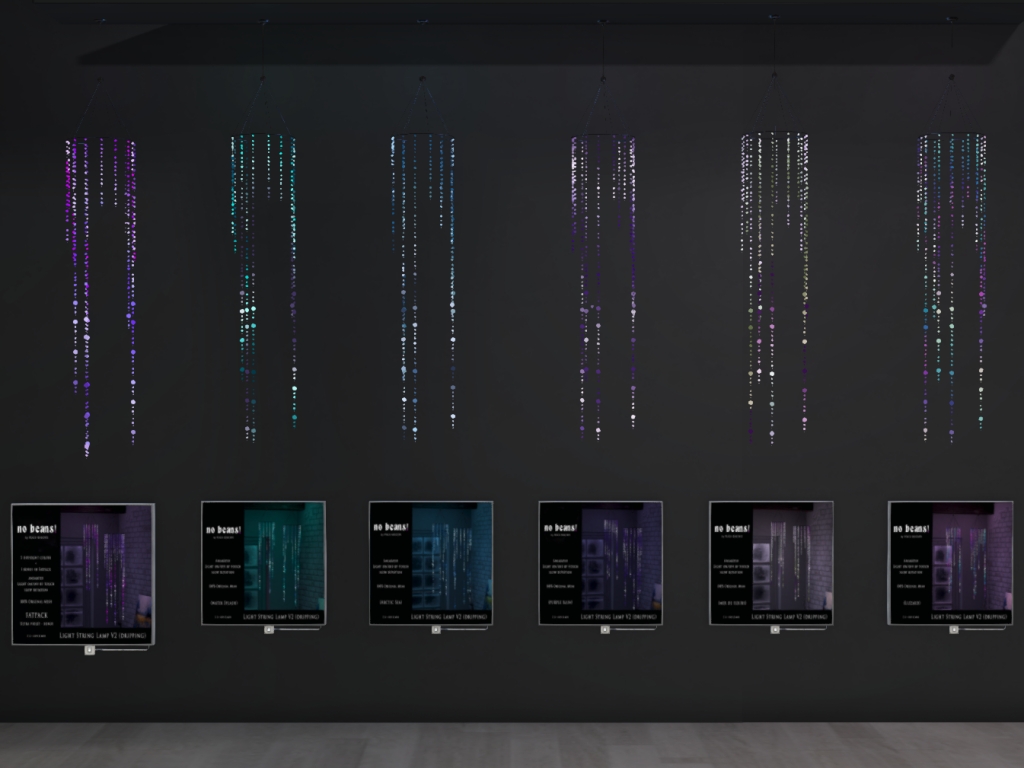Click the "no beans!" logo on Fatpack board

35,529
